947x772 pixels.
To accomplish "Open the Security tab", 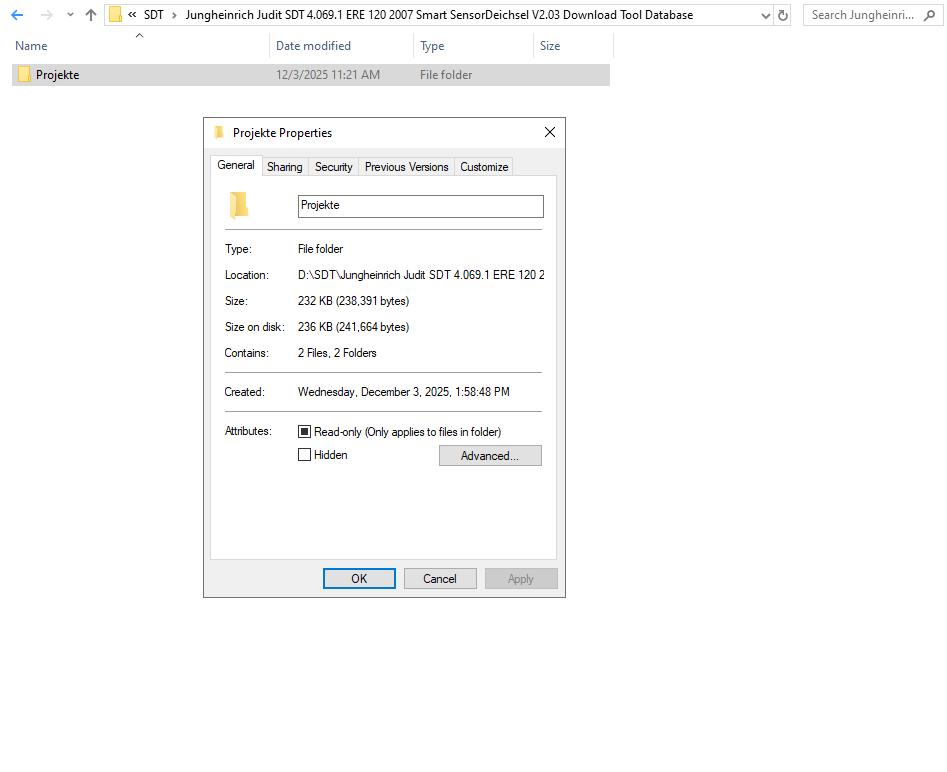I will [x=333, y=167].
